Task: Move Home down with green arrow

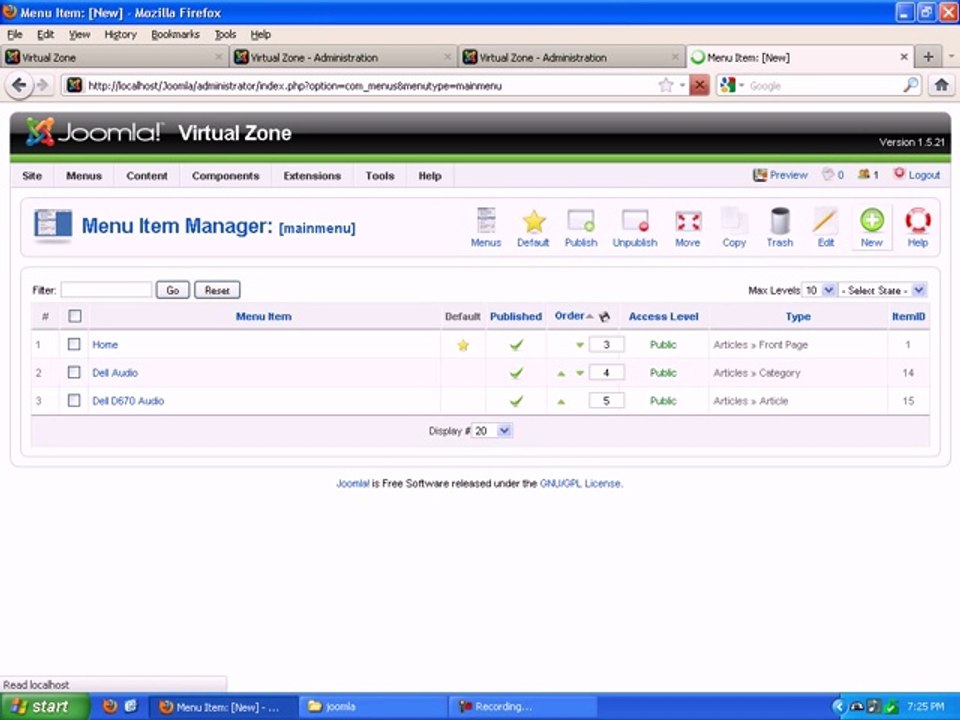Action: point(579,345)
